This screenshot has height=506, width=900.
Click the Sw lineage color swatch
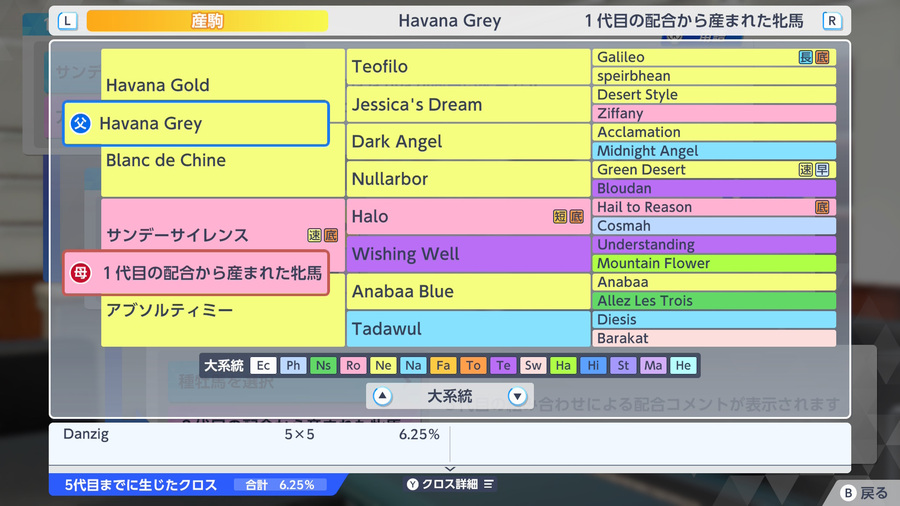click(x=533, y=365)
